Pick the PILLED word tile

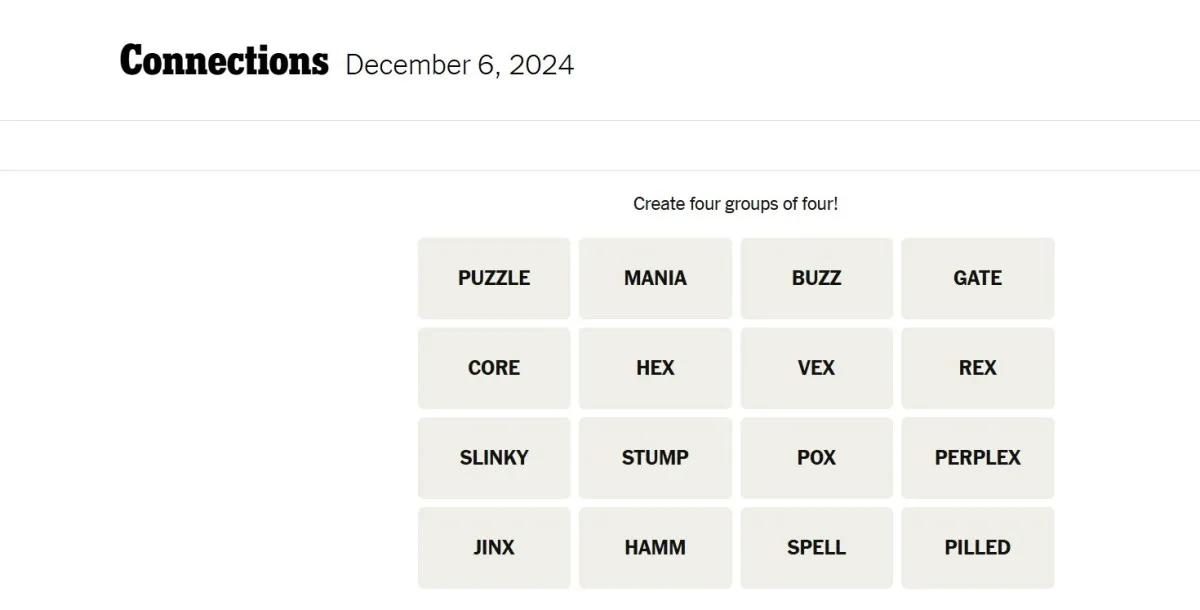click(977, 548)
